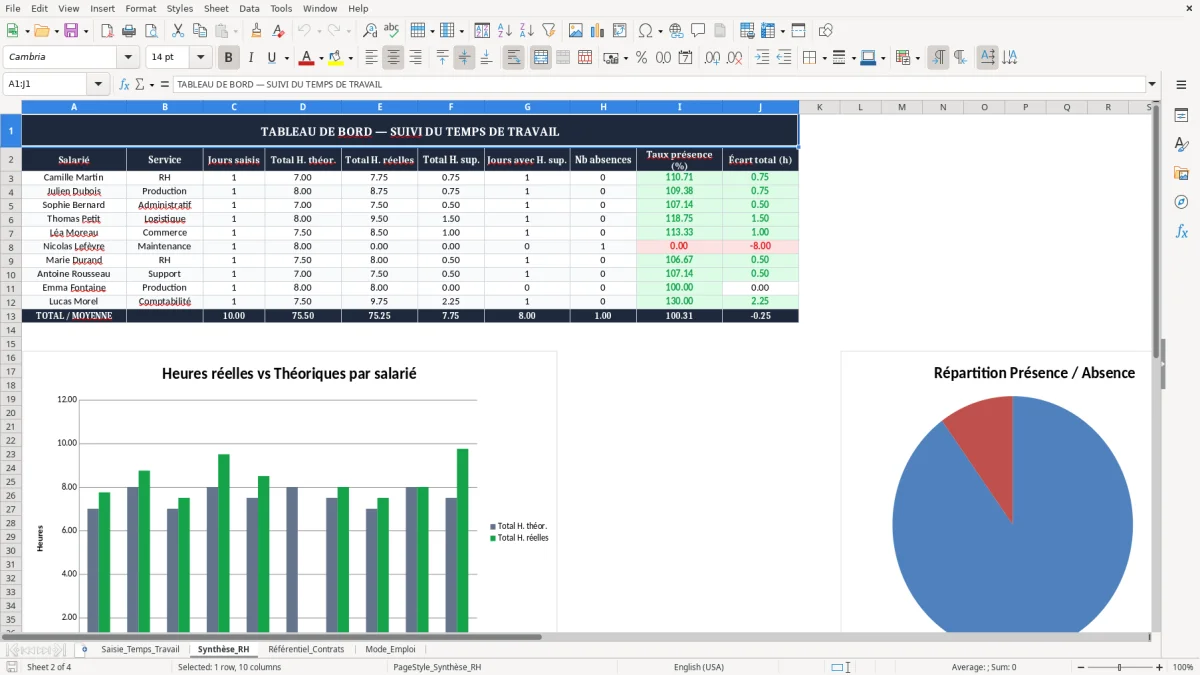The width and height of the screenshot is (1200, 675).
Task: Click the Insert Pivot Table icon
Action: coord(620,31)
